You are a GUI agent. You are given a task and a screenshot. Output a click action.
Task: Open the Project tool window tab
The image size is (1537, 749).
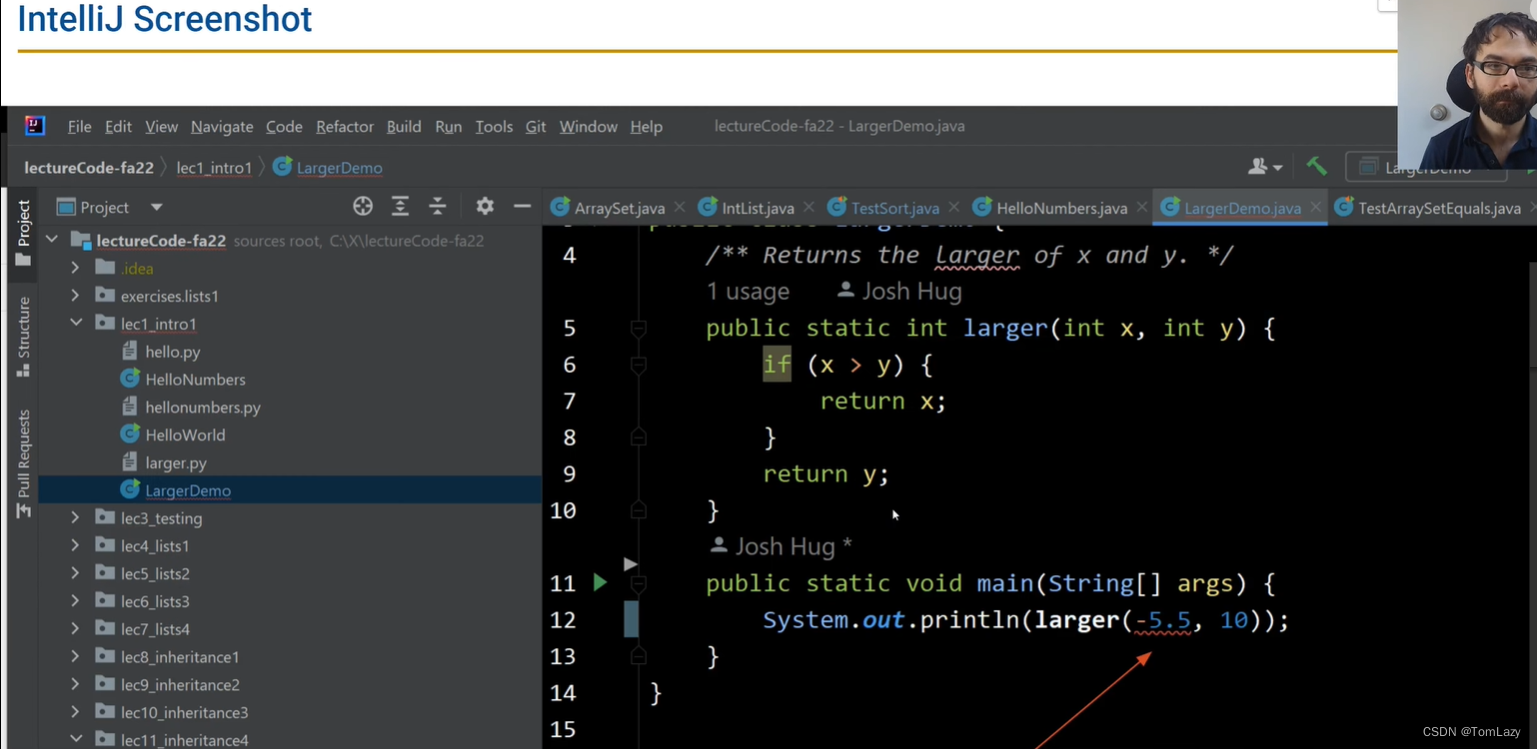24,232
